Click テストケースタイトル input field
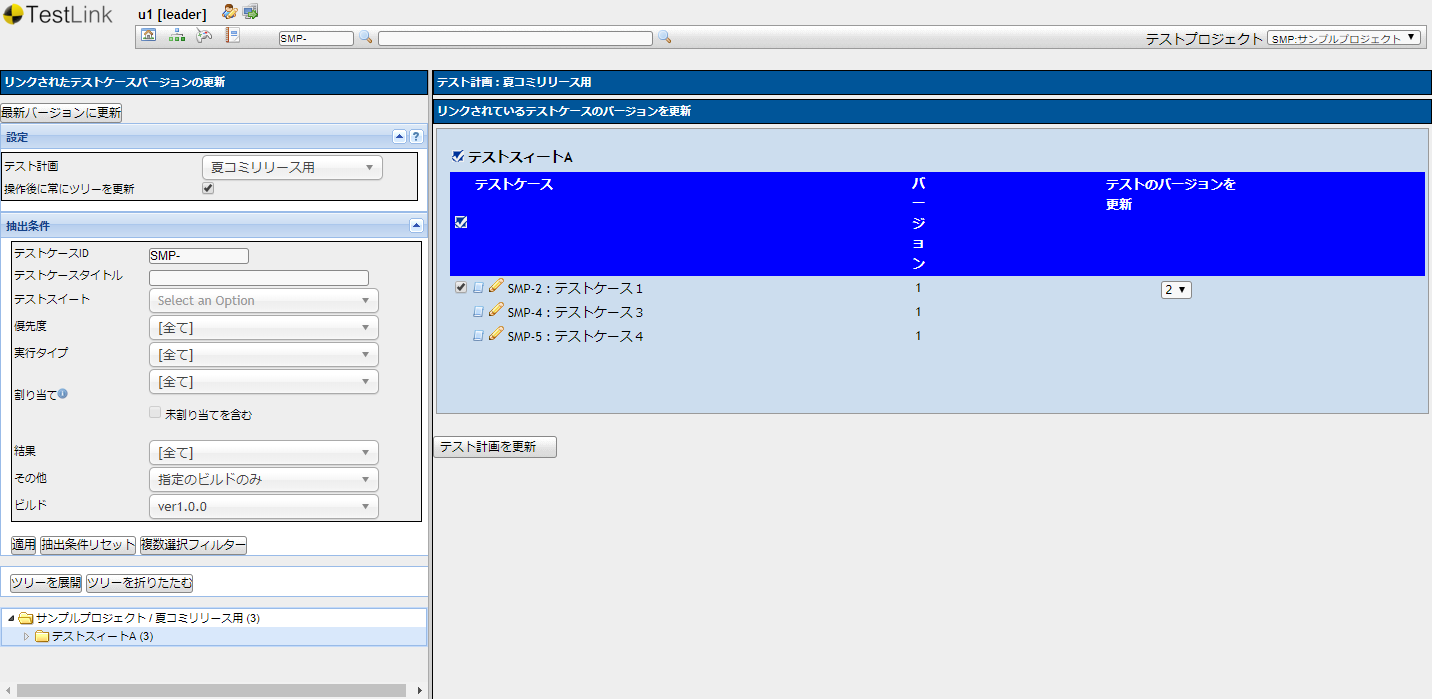The image size is (1432, 699). [x=258, y=278]
